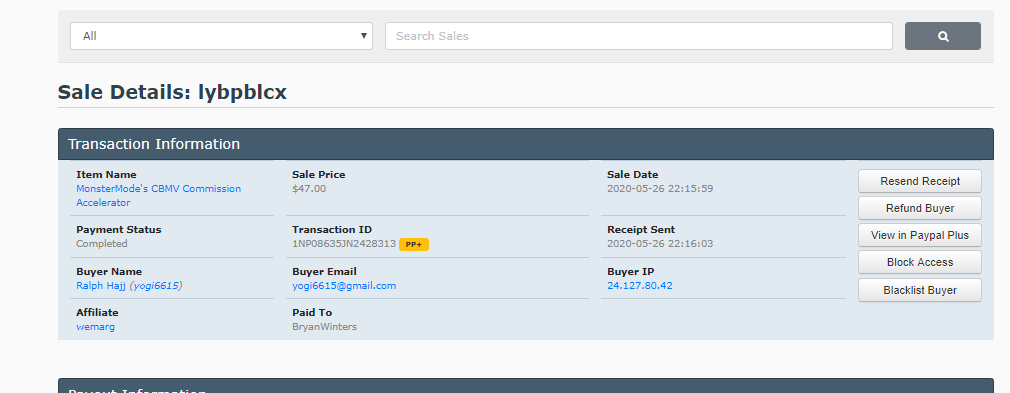Open MonsterMode's CBMV Commission Accelerator item link
Image resolution: width=1010 pixels, height=393 pixels.
click(x=158, y=196)
